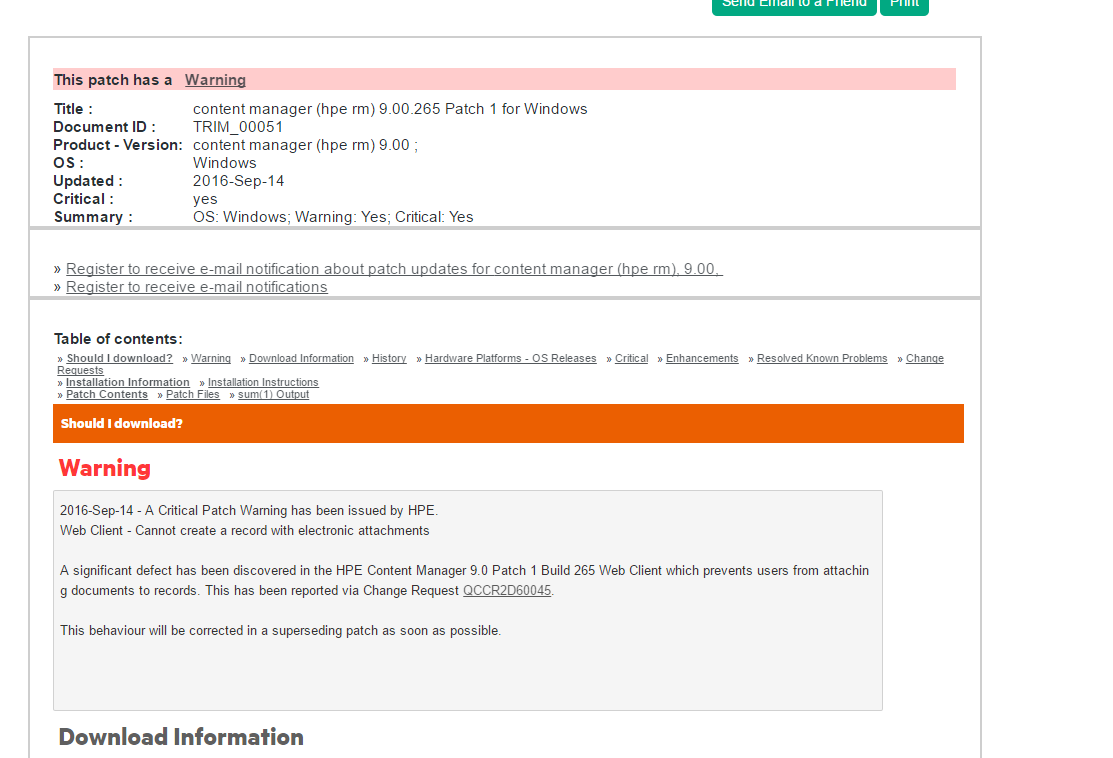1113x758 pixels.
Task: Click the OS value 'Windows'
Action: click(x=224, y=163)
